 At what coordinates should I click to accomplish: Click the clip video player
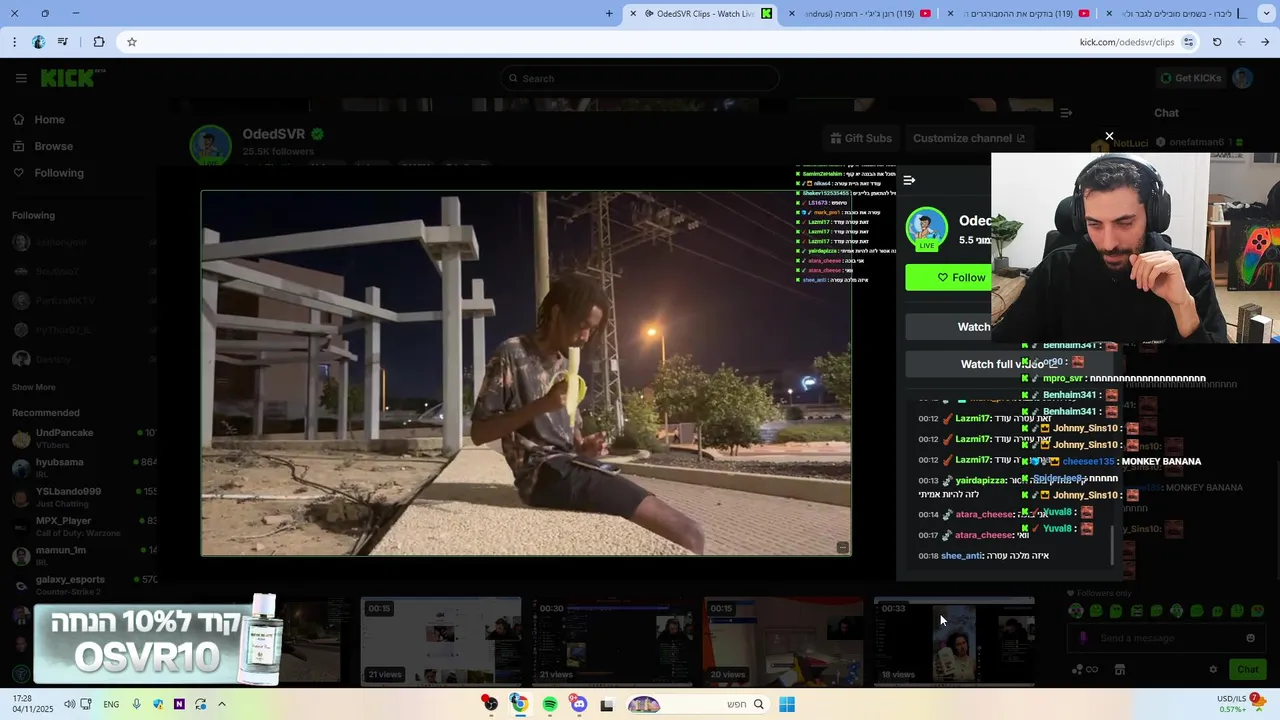[526, 373]
